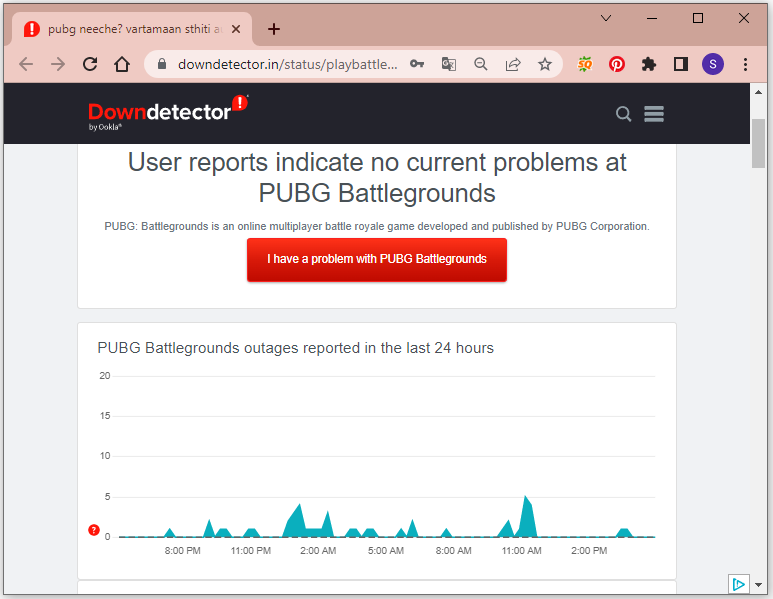The height and width of the screenshot is (599, 773).
Task: Click the 2:00 PM axis label
Action: (589, 551)
